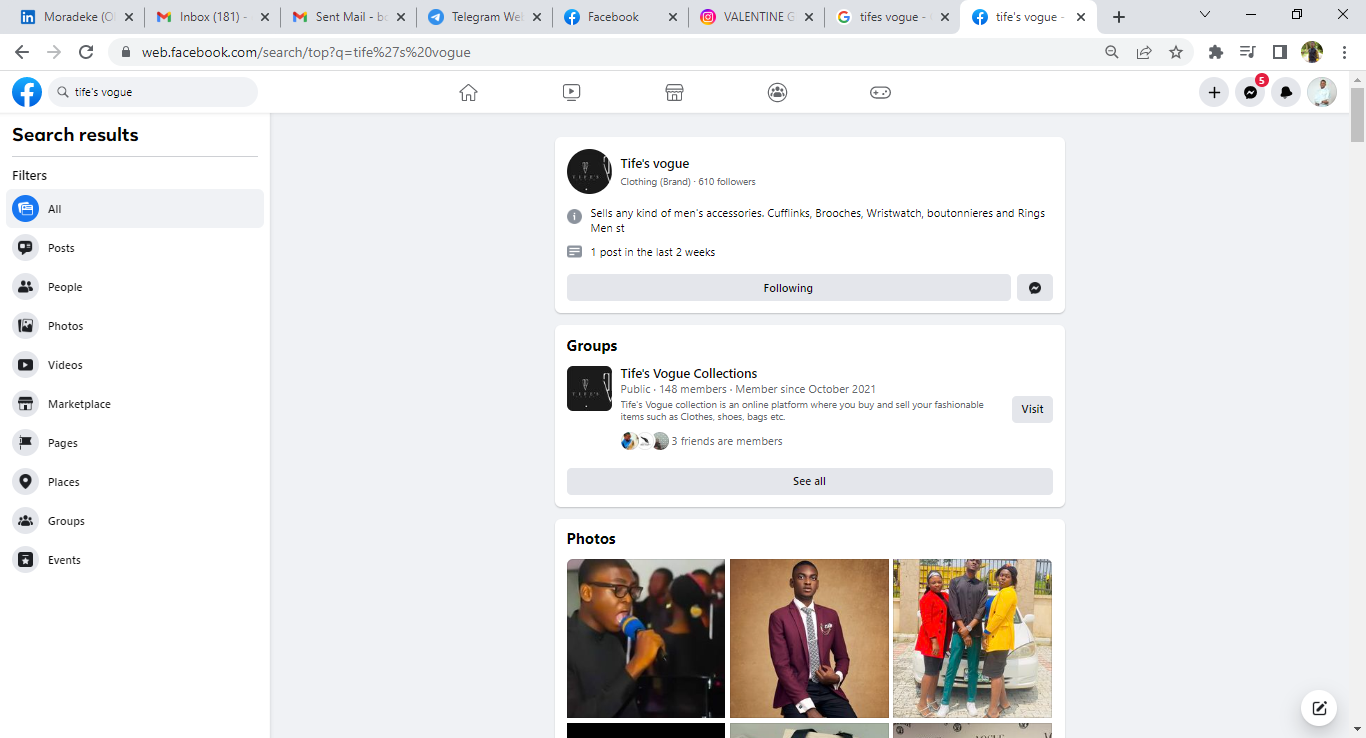The image size is (1366, 738).
Task: Click the zoom magnifier in address bar
Action: [x=1112, y=52]
